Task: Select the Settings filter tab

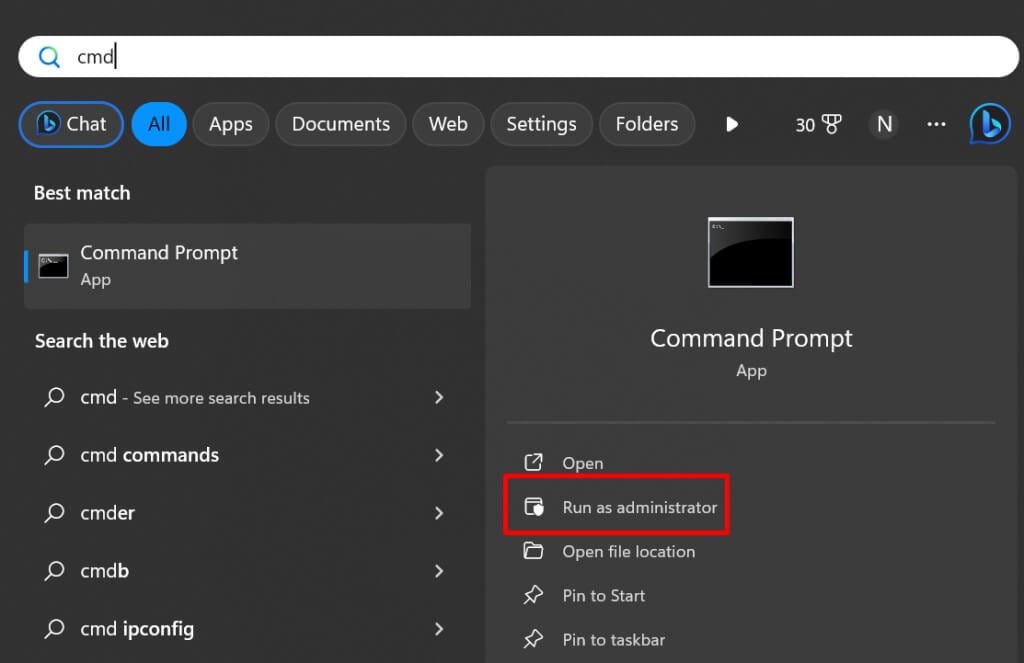Action: point(541,124)
